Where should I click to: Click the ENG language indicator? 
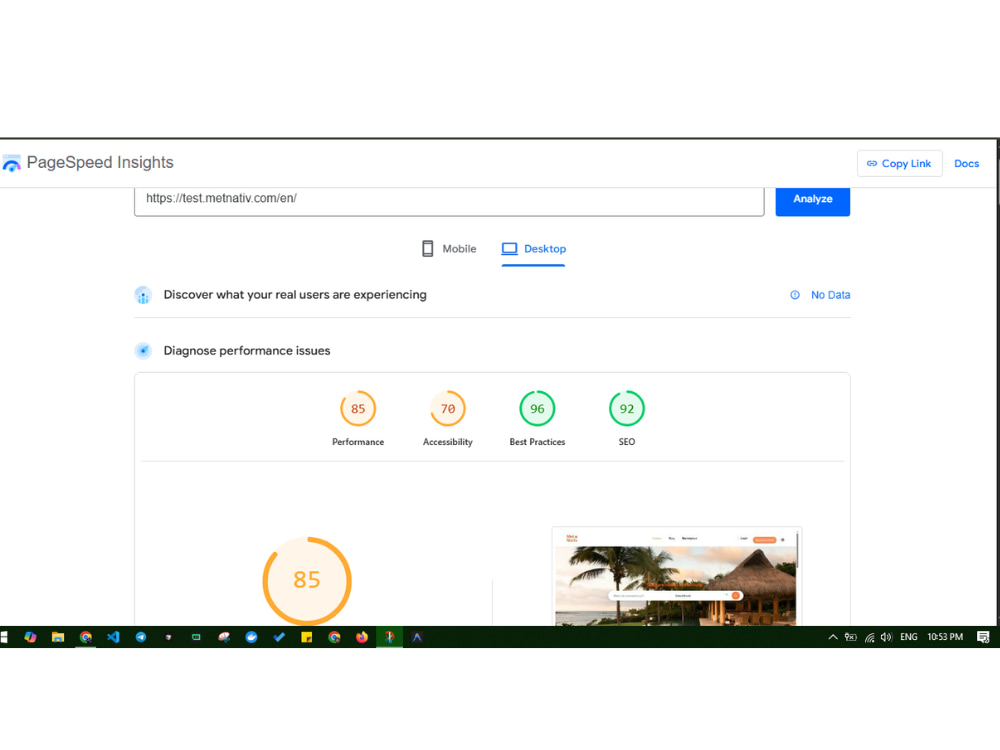click(909, 637)
